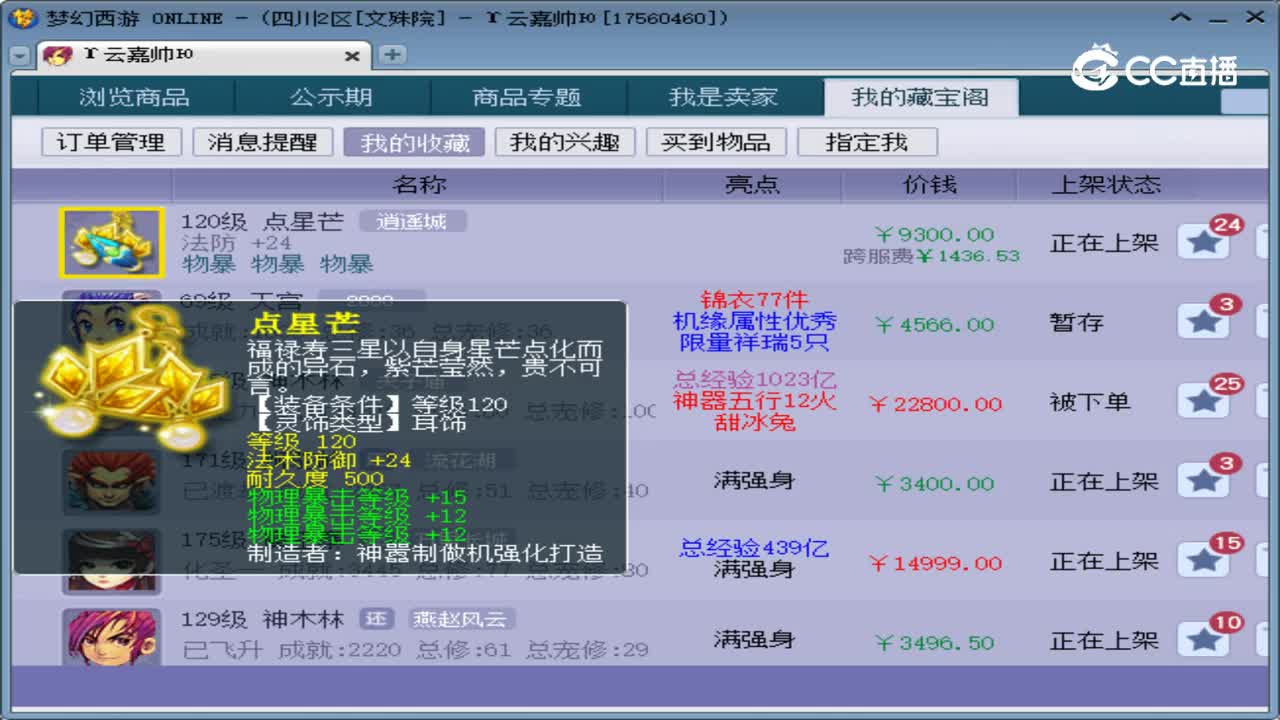
Task: Click the favorite star for the ¥22800.00 row
Action: (1203, 401)
